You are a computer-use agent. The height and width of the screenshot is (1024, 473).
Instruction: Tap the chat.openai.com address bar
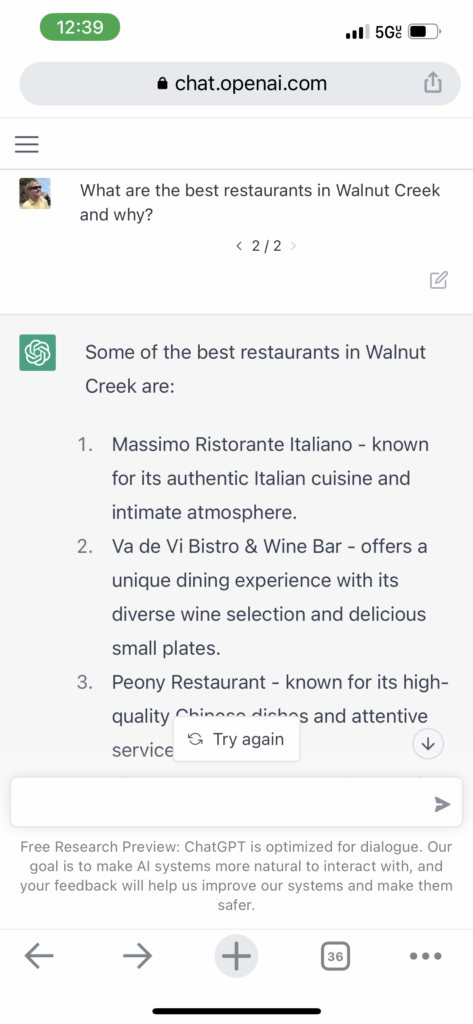coord(240,84)
